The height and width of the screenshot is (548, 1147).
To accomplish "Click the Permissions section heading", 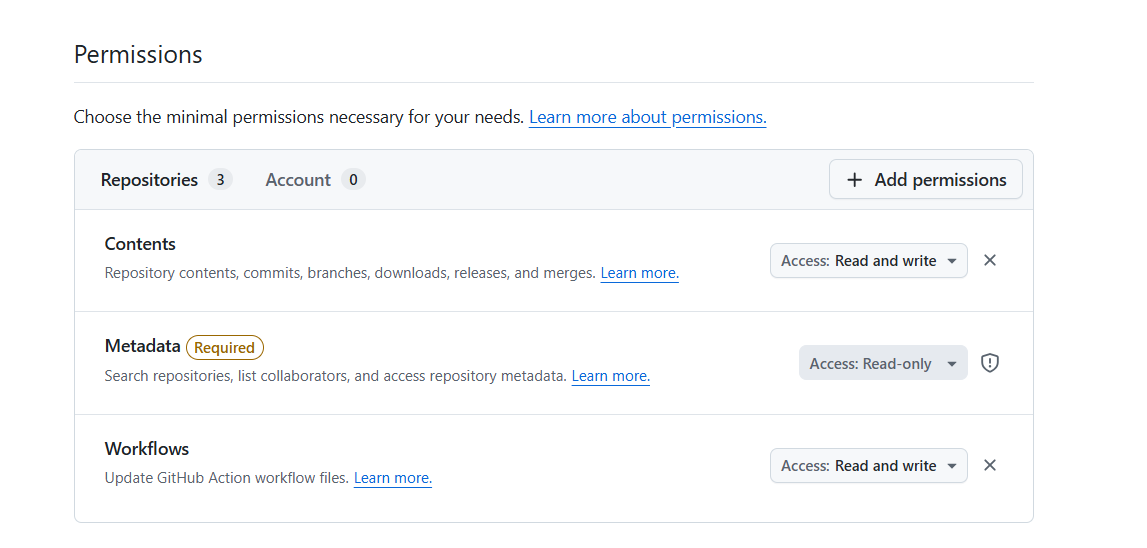I will pos(138,54).
